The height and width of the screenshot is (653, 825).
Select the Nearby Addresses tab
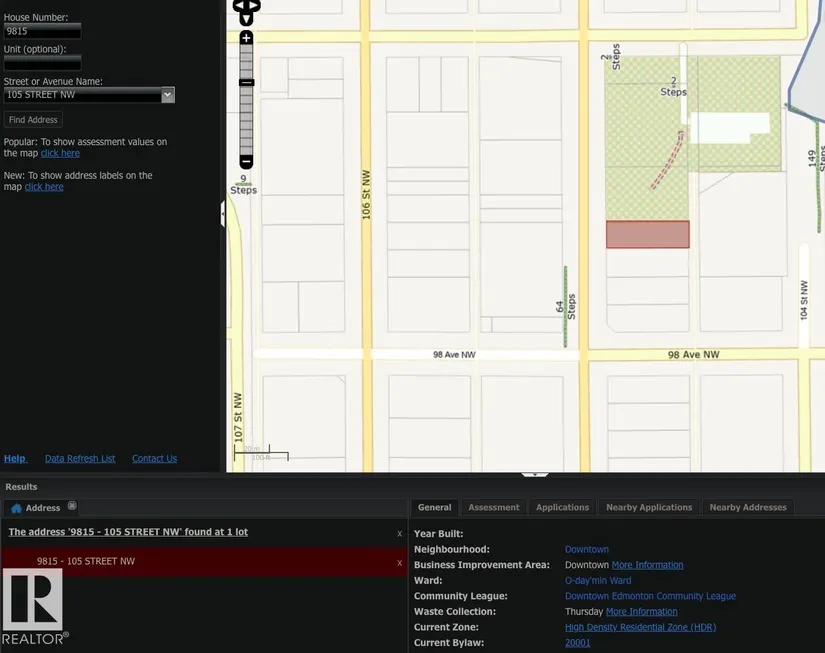pos(747,508)
